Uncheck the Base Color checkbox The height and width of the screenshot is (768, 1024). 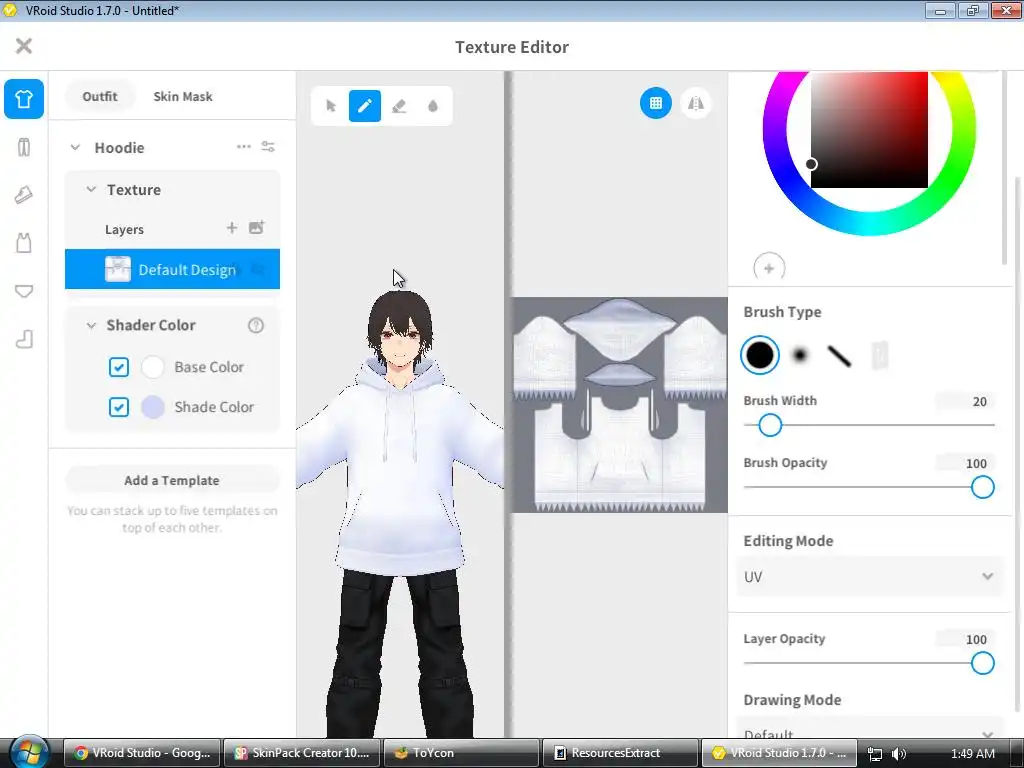(x=119, y=367)
